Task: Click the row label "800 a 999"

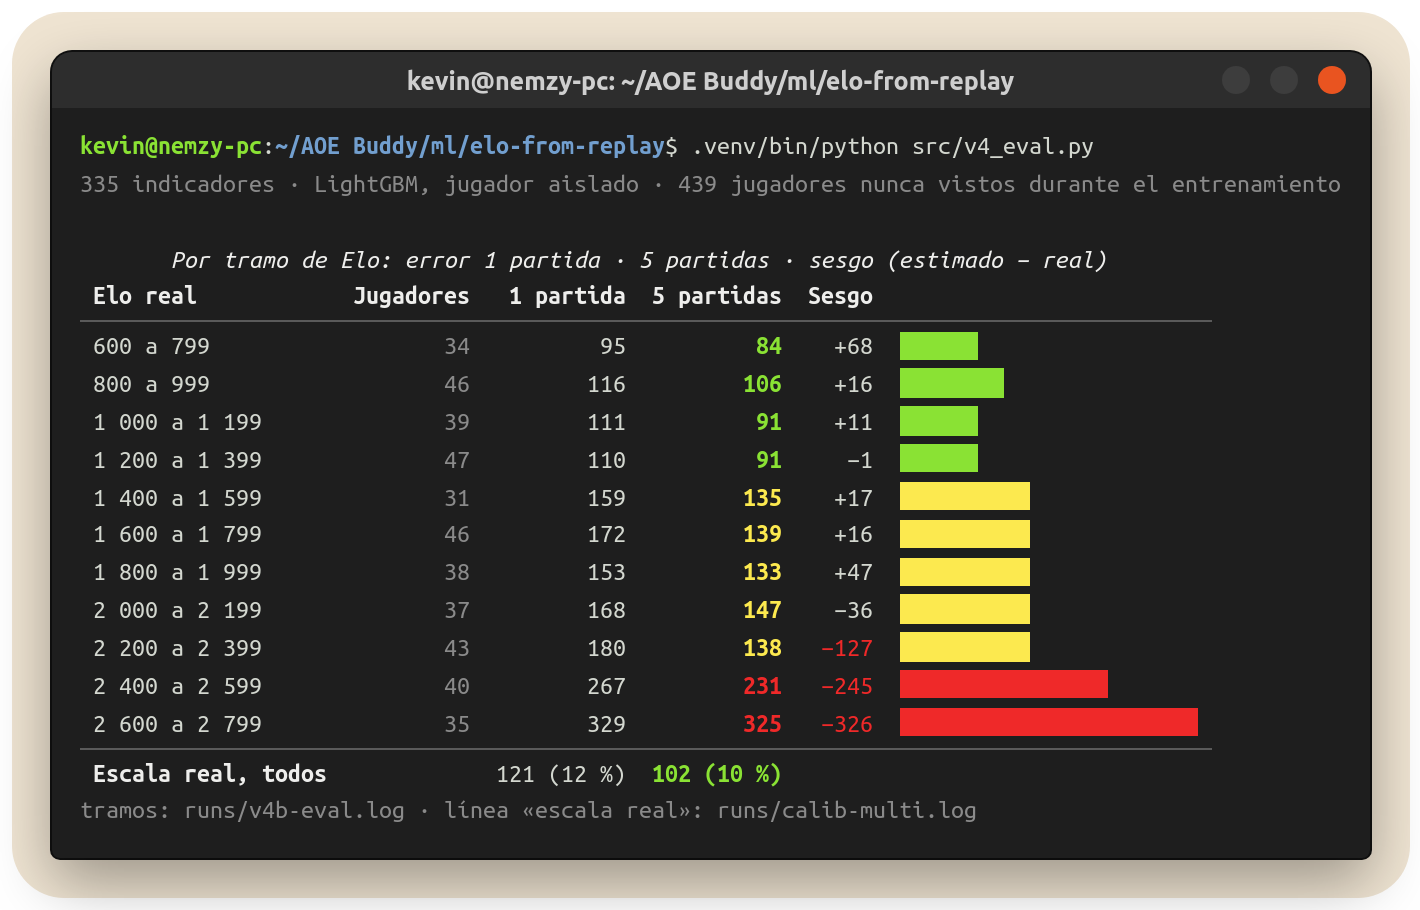Action: click(151, 384)
